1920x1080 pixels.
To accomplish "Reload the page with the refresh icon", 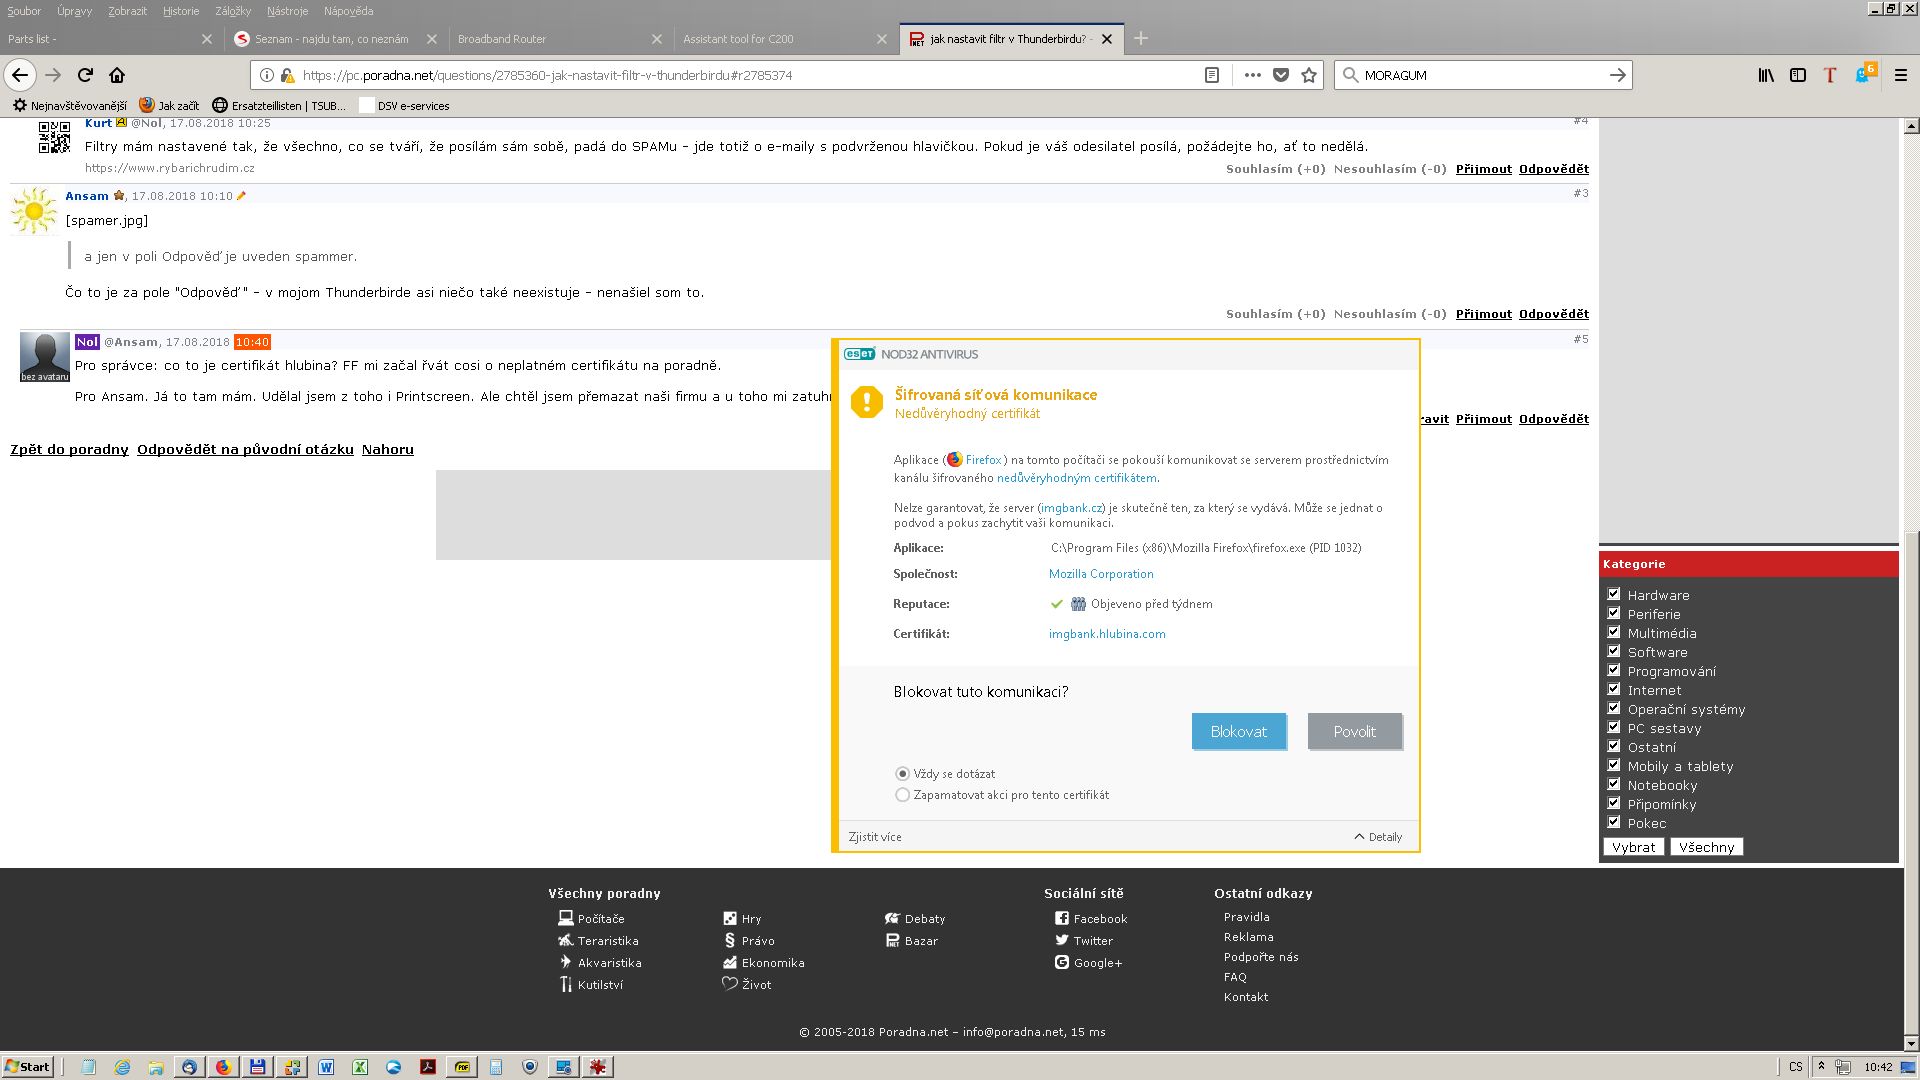I will (x=86, y=75).
